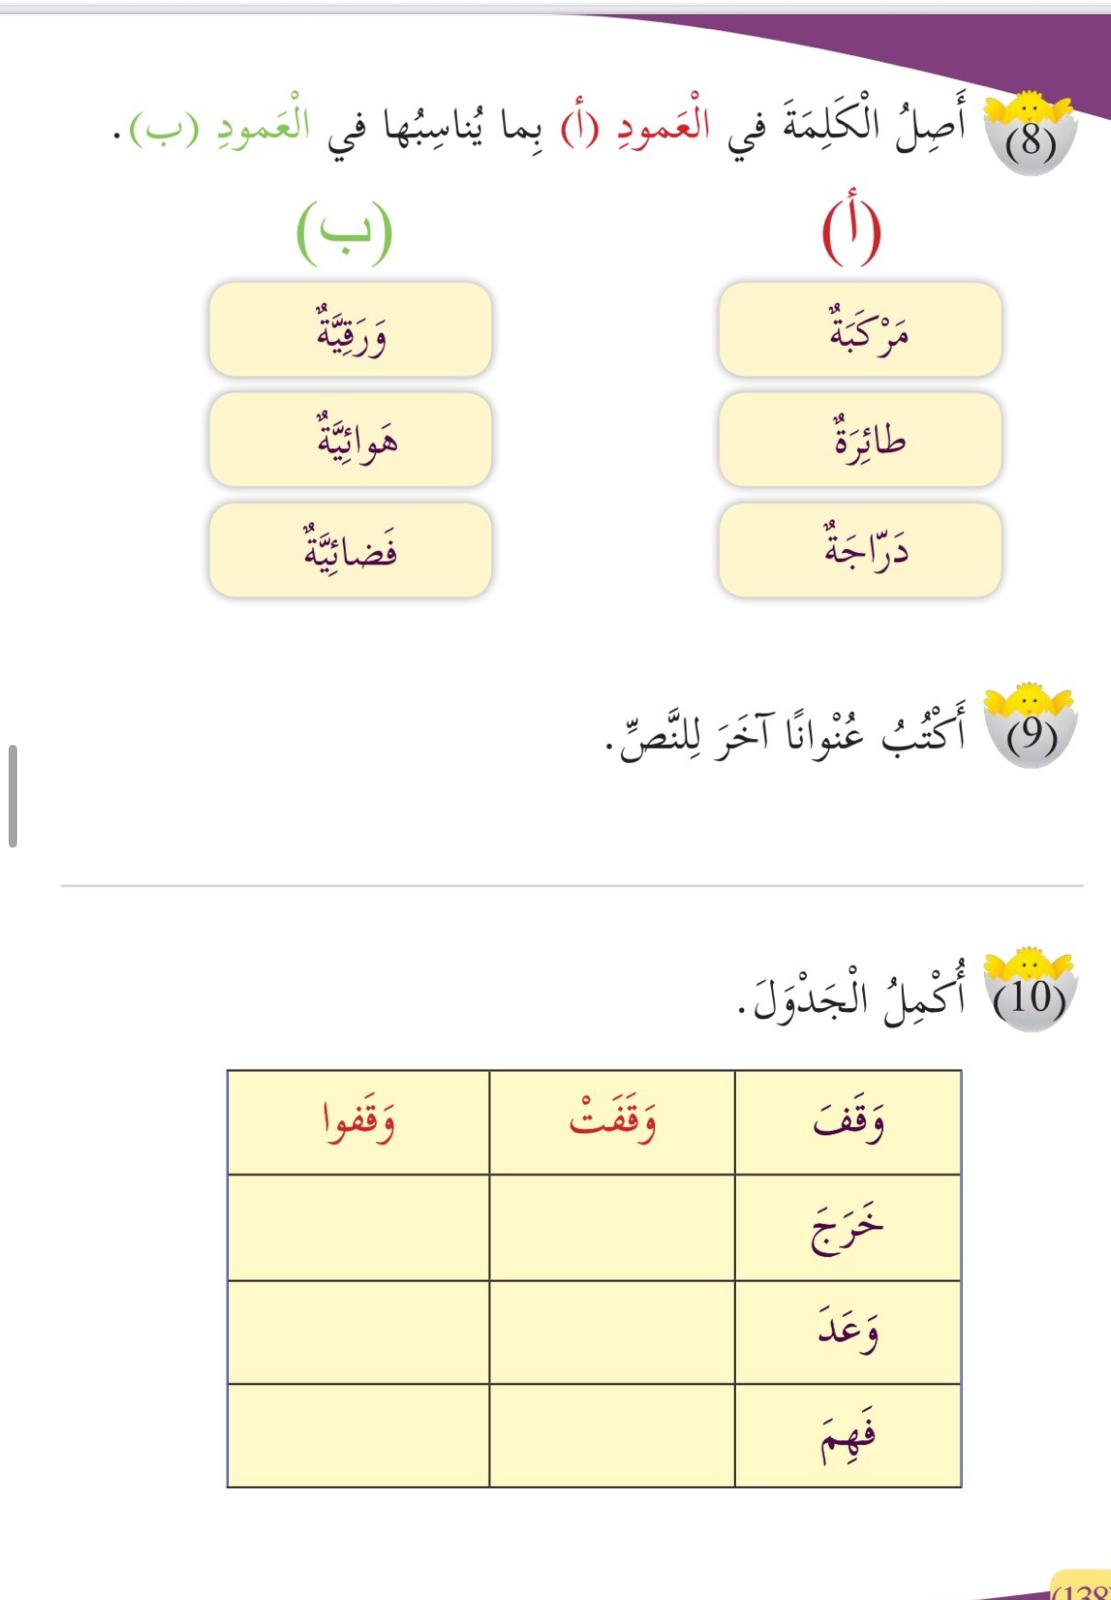Select the word card طائِرَة
This screenshot has width=1111, height=1600.
pyautogui.click(x=860, y=440)
